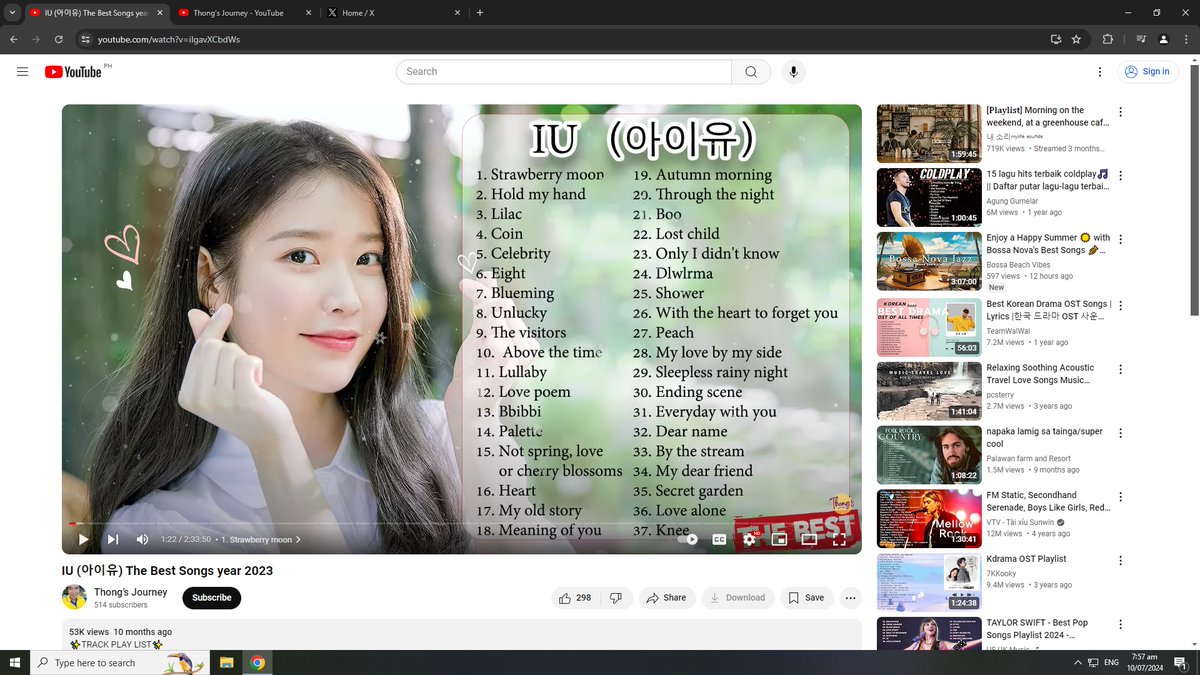Image resolution: width=1200 pixels, height=675 pixels.
Task: Click the Download button
Action: tap(738, 598)
